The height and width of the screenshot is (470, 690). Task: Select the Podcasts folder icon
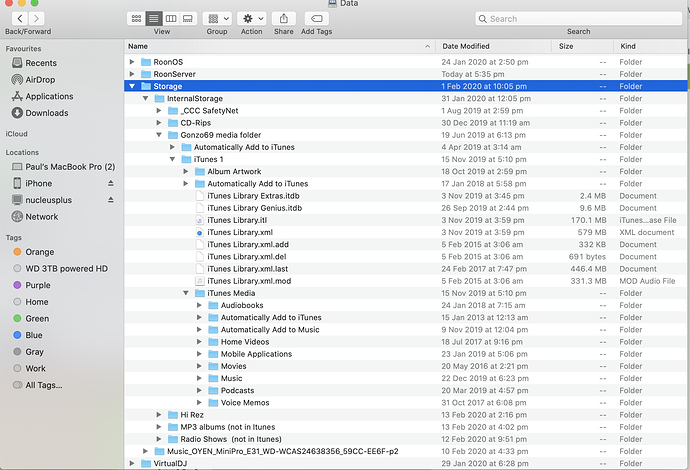point(213,390)
